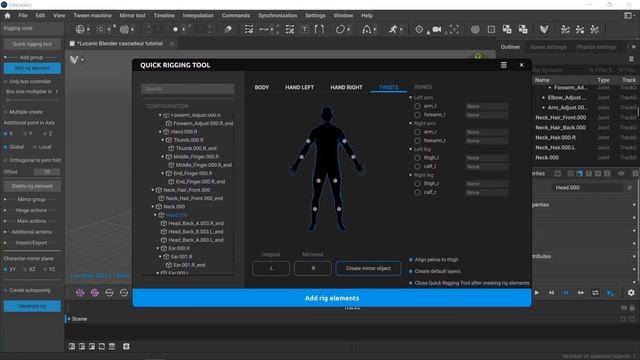Select the arm_l twist radio button

(417, 106)
